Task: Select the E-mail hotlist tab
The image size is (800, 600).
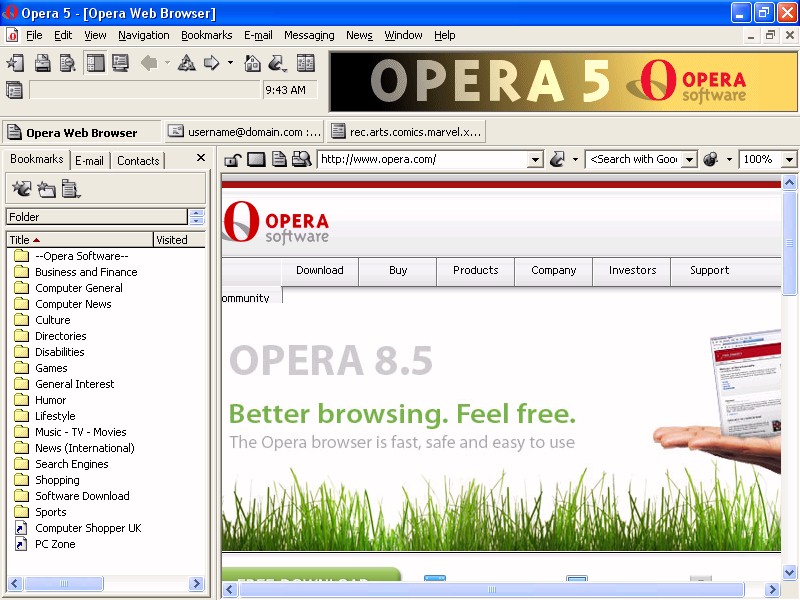Action: 89,161
